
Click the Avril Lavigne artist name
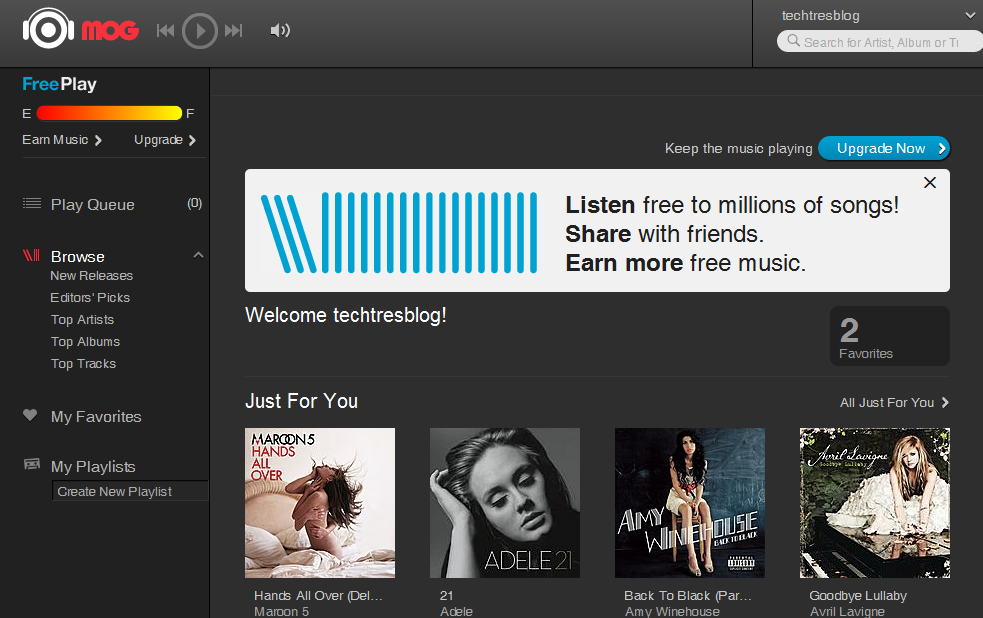coord(847,611)
